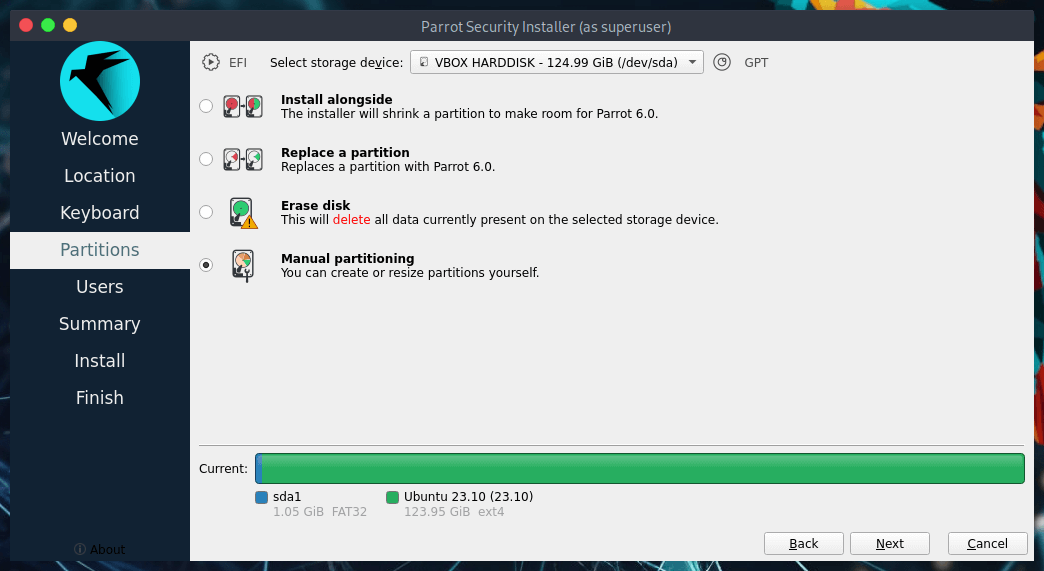
Task: Click the About info icon
Action: point(79,549)
